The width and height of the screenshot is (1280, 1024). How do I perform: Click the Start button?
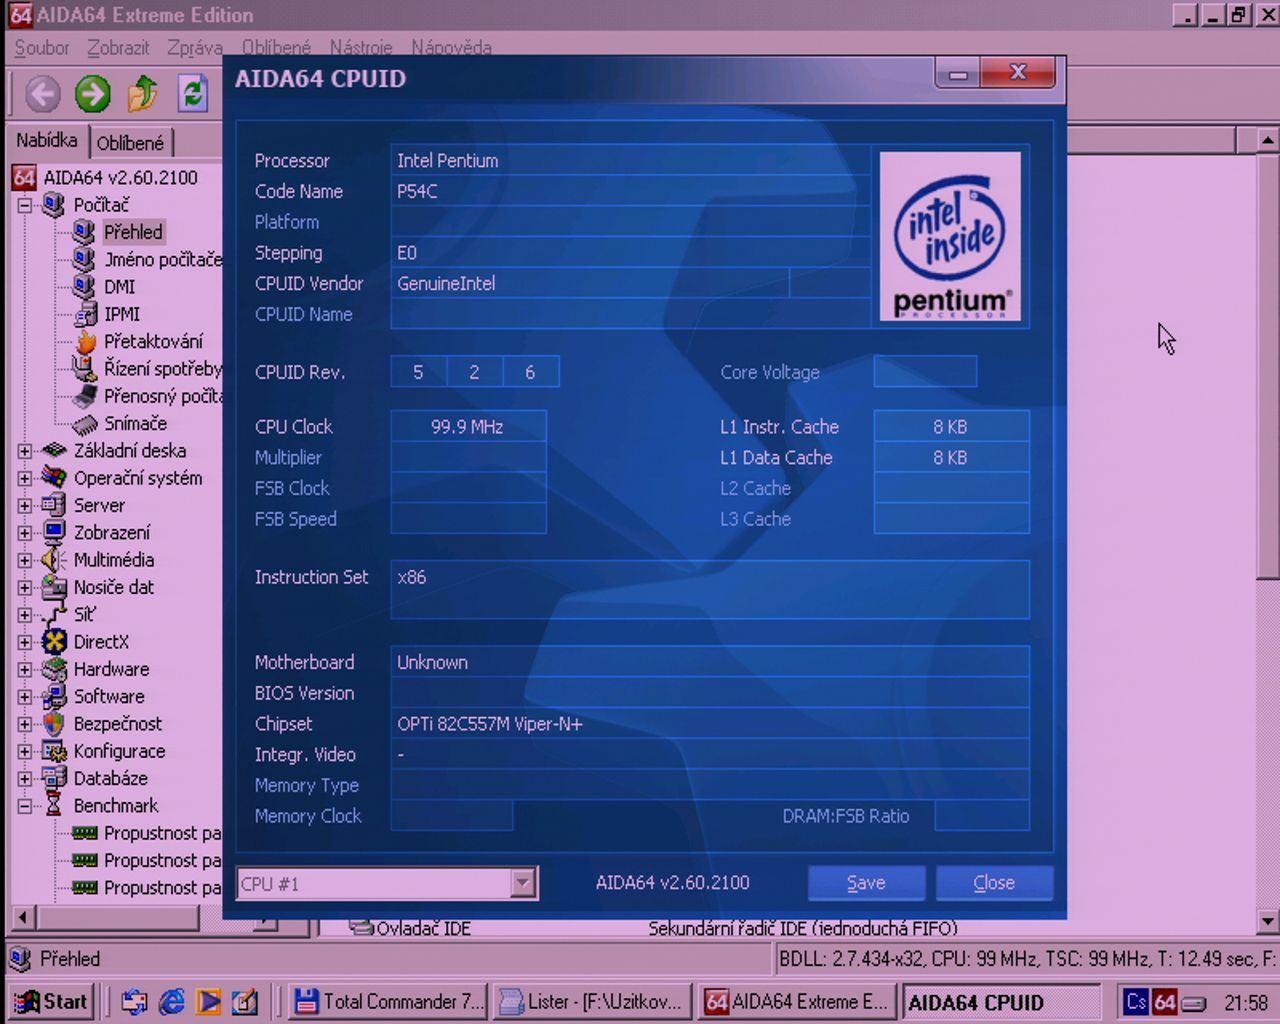tap(52, 1001)
